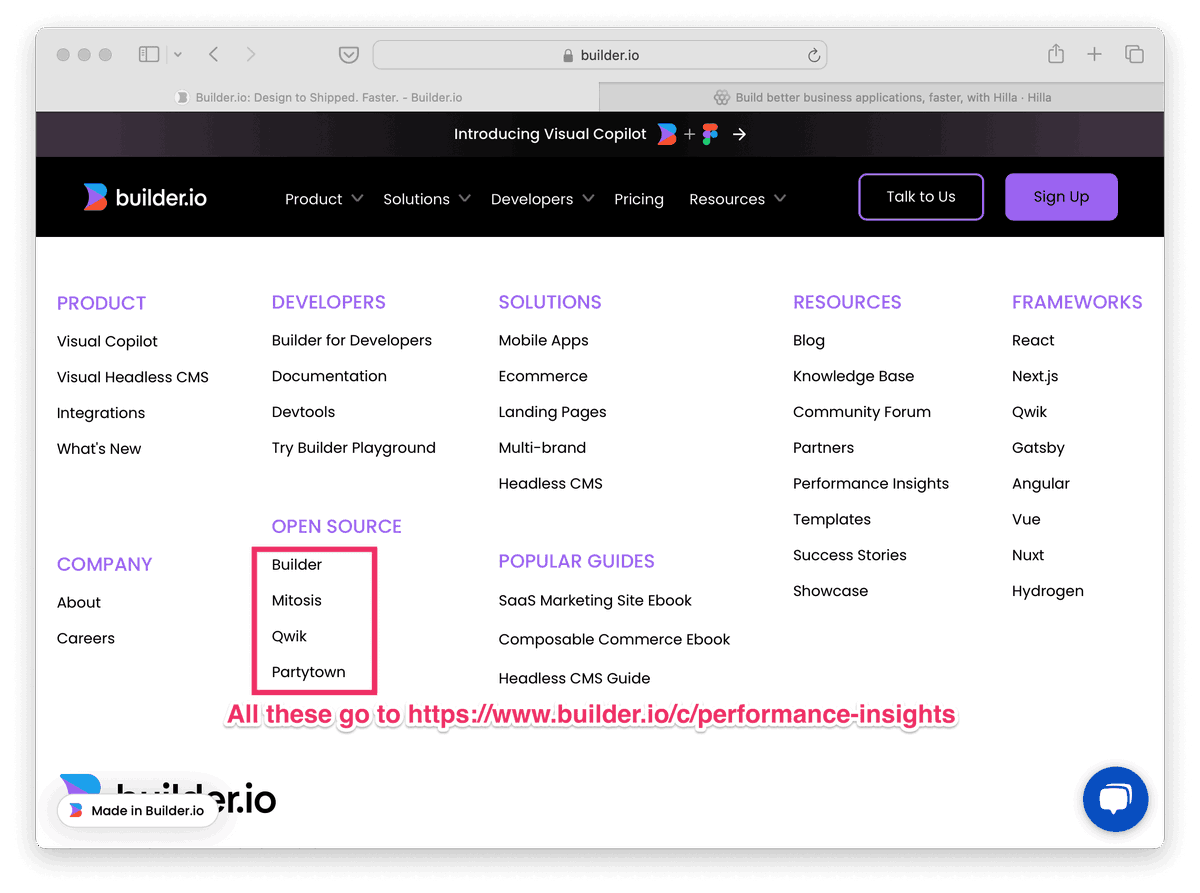
Task: Open the chat widget bubble icon
Action: 1115,799
